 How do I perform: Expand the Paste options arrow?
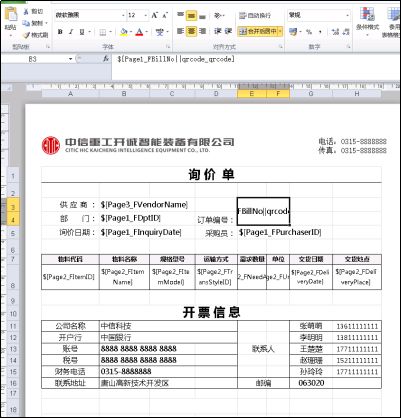click(x=11, y=35)
